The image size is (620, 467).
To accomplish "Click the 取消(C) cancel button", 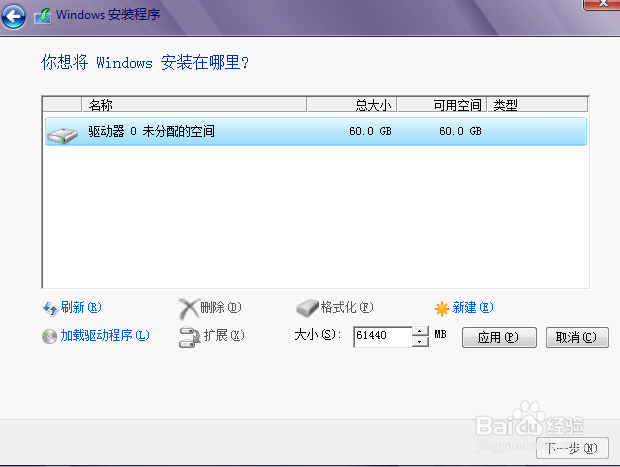I will click(577, 337).
